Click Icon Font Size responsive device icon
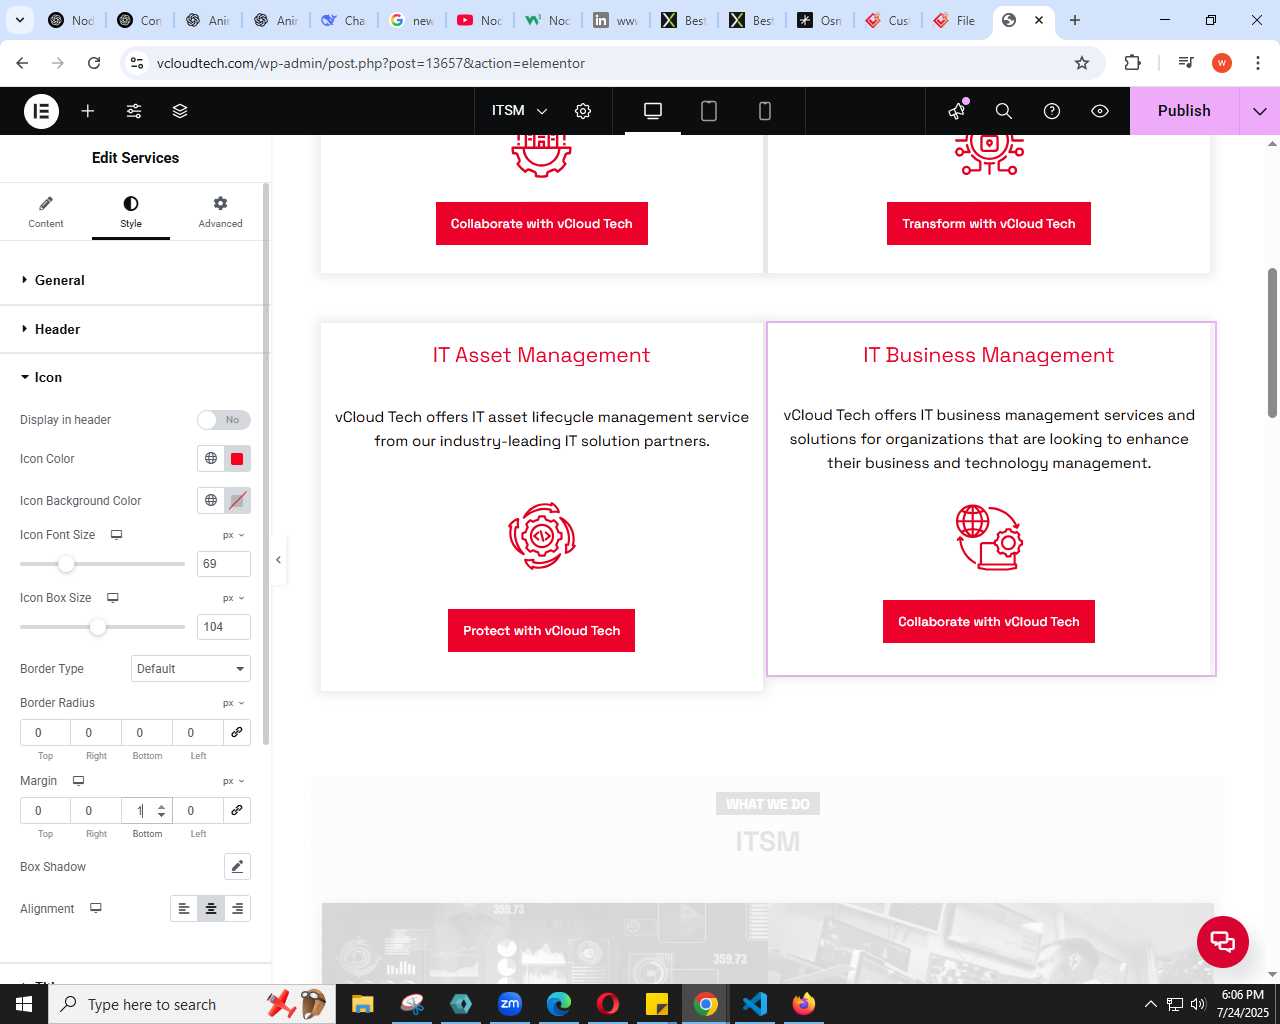The image size is (1280, 1024). click(116, 535)
